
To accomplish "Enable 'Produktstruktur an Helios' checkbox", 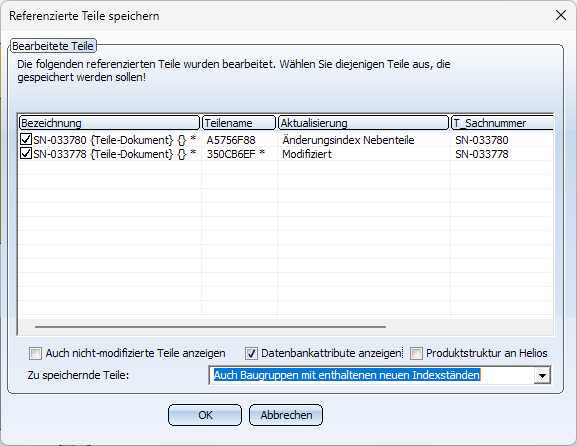I will 416,354.
